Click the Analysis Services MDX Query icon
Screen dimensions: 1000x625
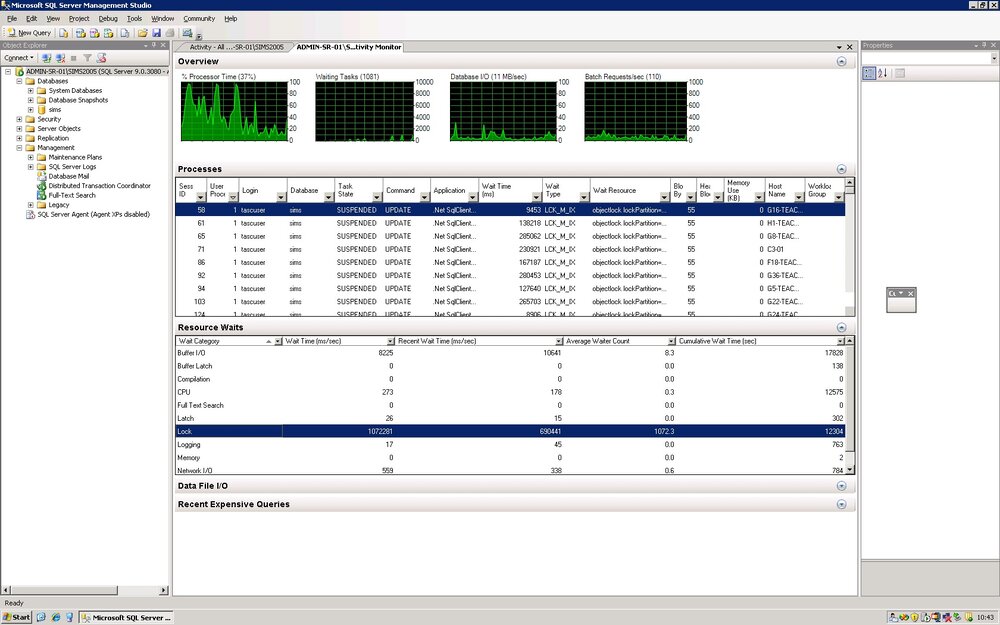pos(80,33)
